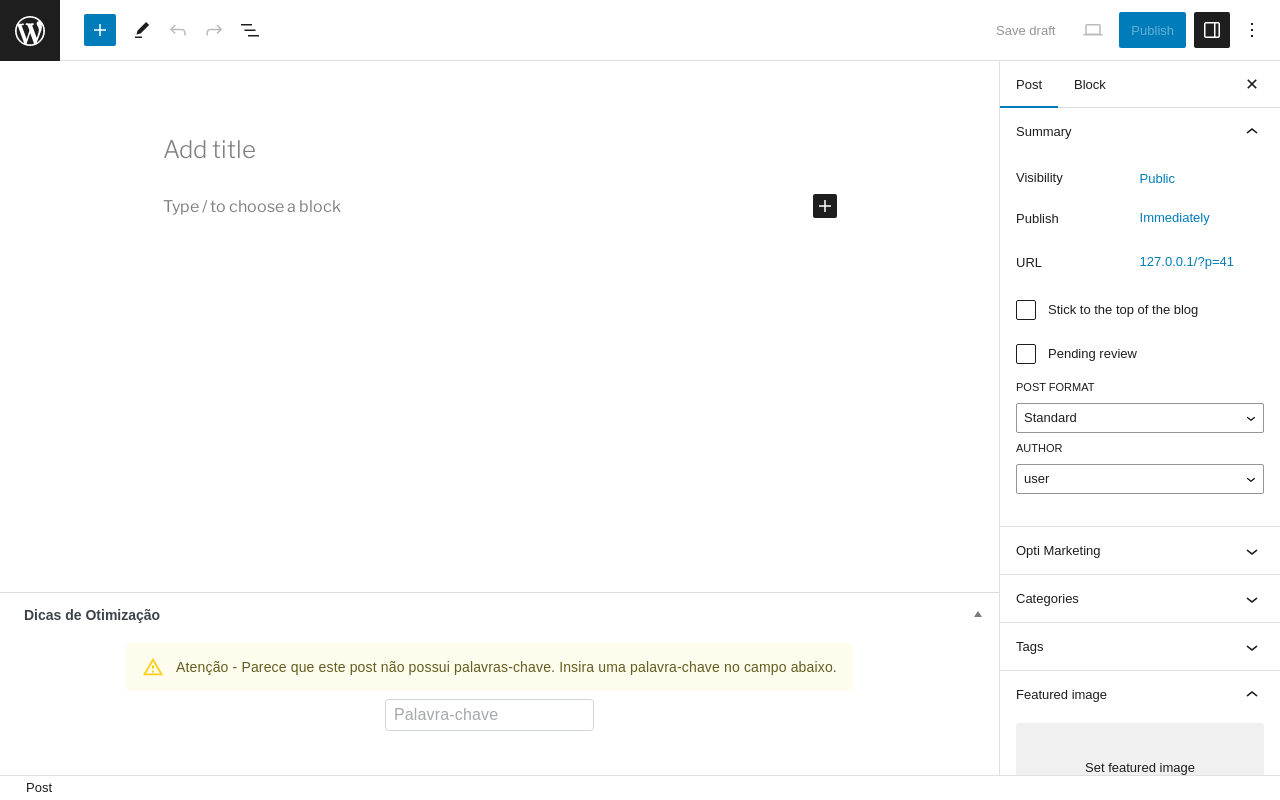Enable Stick to the top of the blog

pyautogui.click(x=1026, y=310)
